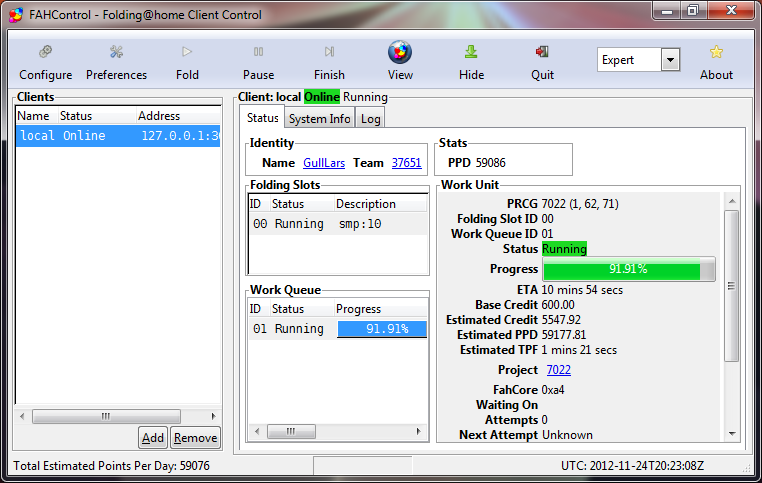This screenshot has height=483, width=762.
Task: Click the Clients Address column header
Action: 178,116
